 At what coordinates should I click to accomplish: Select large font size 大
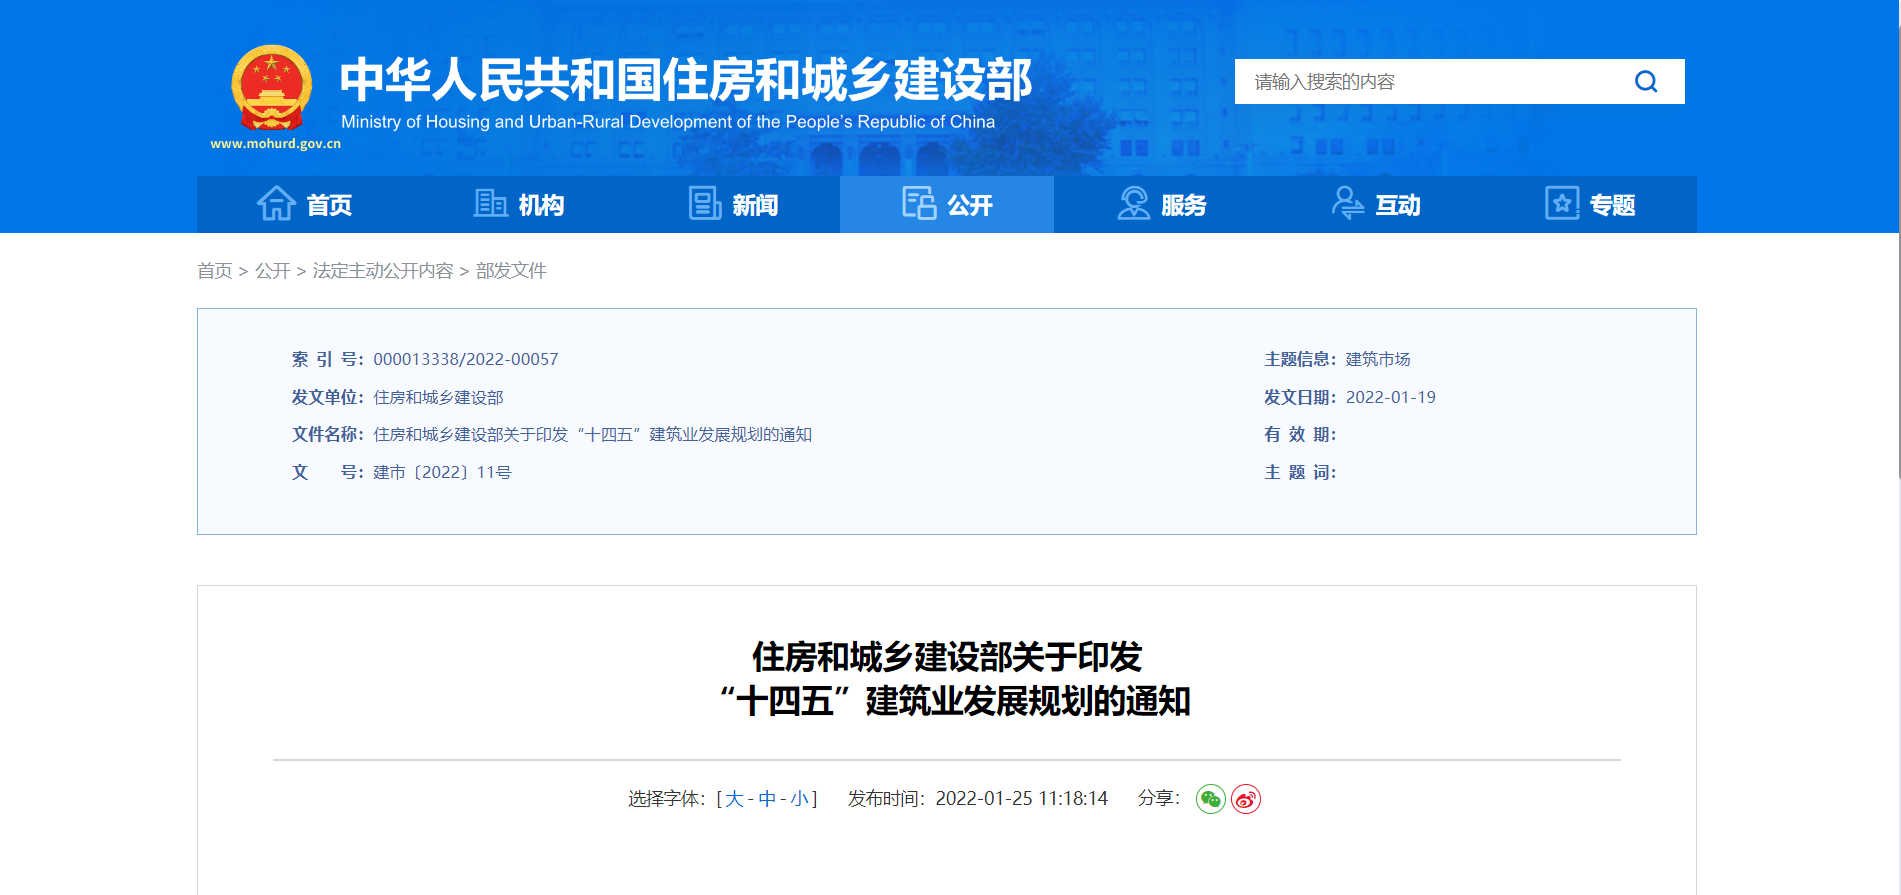point(734,799)
